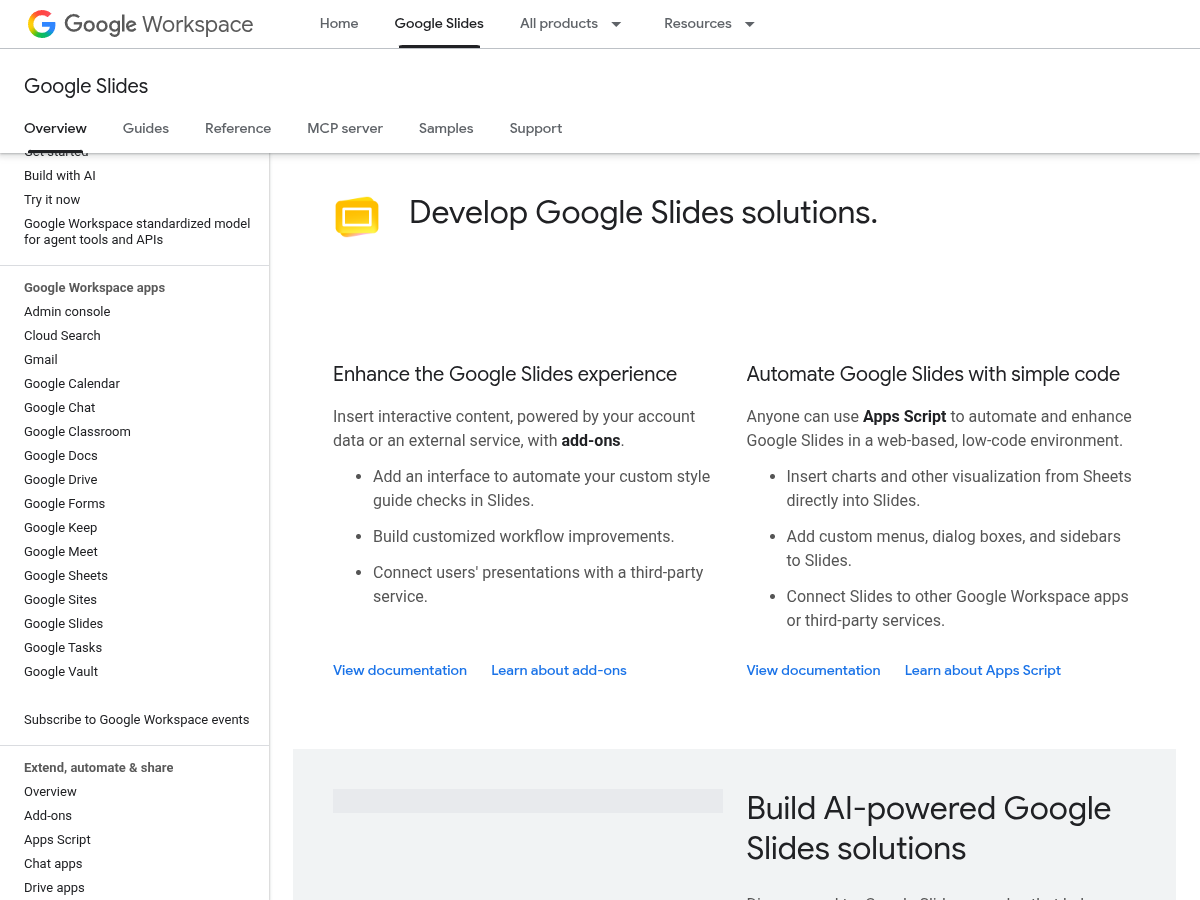Click the gray placeholder image beside AI heading

[x=528, y=800]
